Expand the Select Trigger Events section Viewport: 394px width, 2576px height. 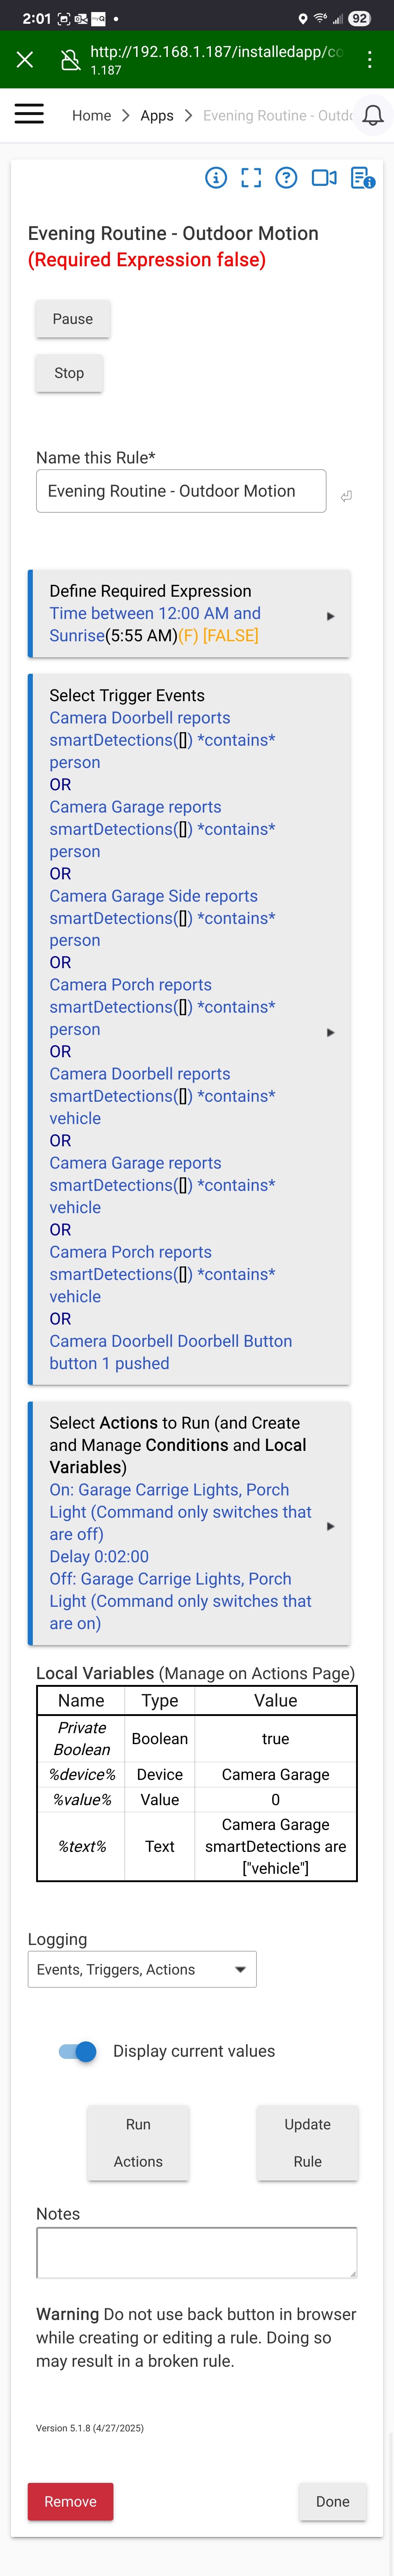pyautogui.click(x=330, y=1032)
